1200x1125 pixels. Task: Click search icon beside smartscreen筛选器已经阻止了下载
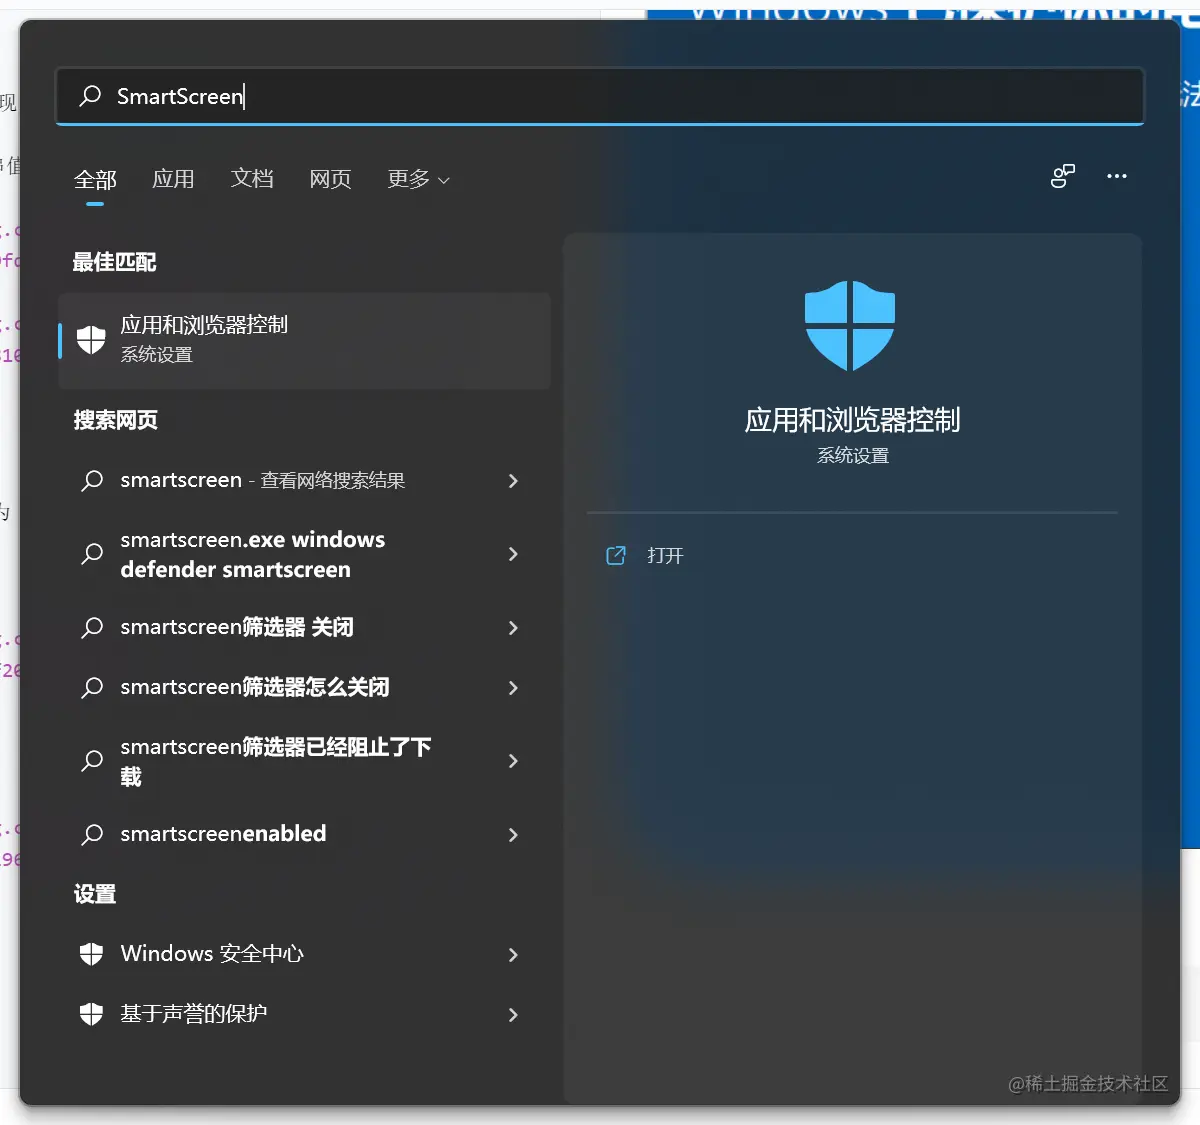(92, 761)
